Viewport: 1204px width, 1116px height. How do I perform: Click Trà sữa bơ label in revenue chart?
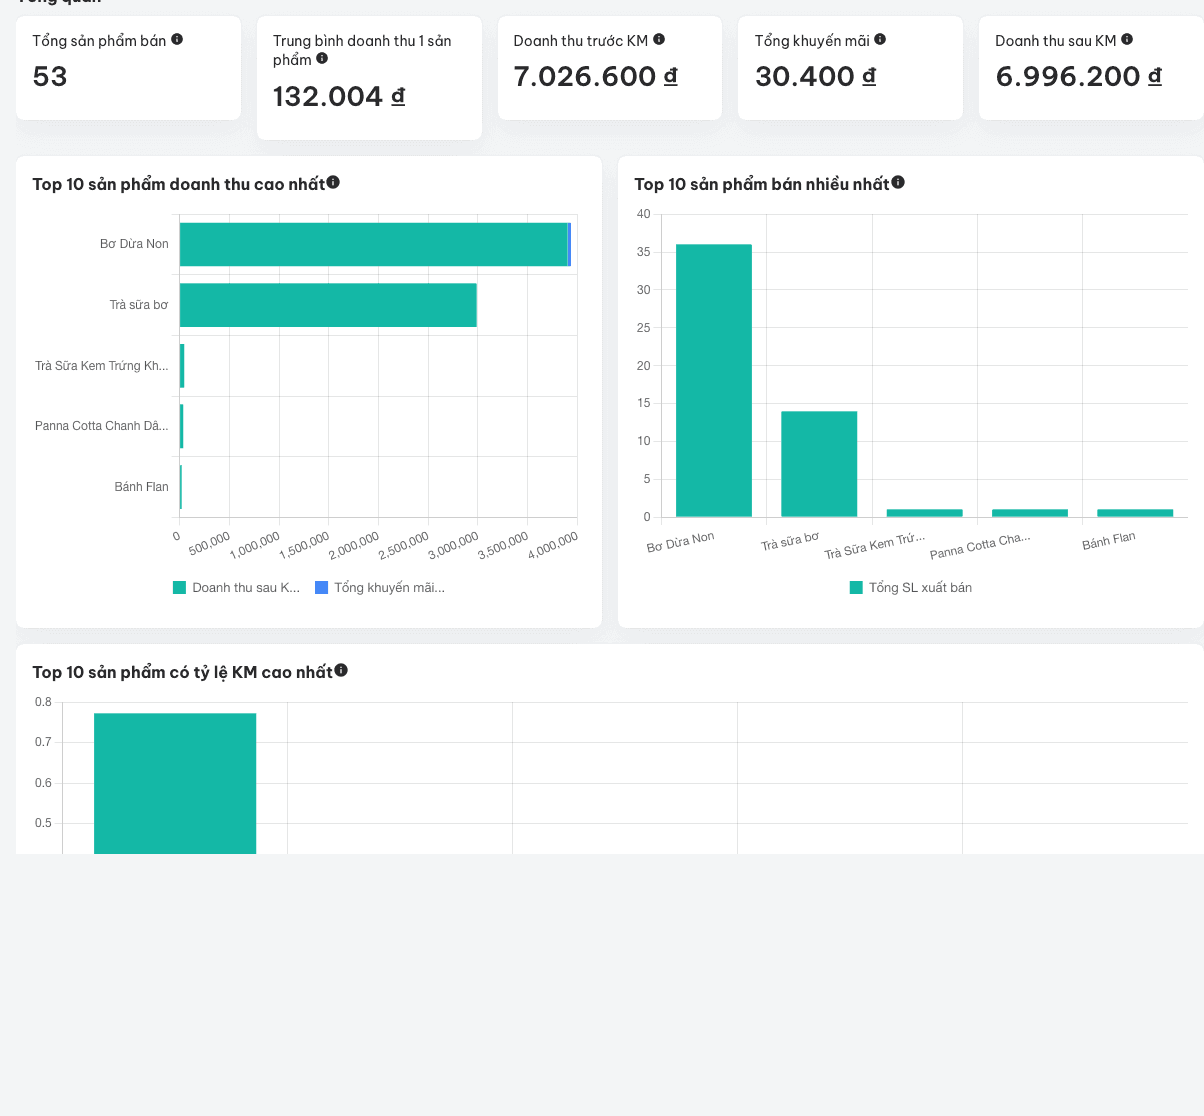139,305
